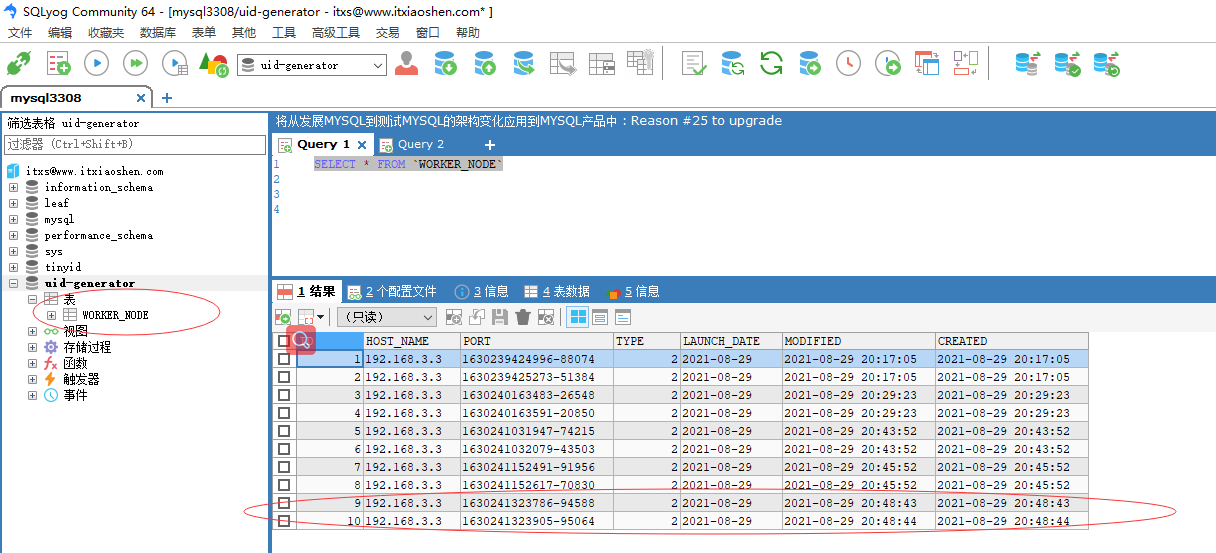Click the user manager person icon
The image size is (1216, 553).
(x=406, y=64)
